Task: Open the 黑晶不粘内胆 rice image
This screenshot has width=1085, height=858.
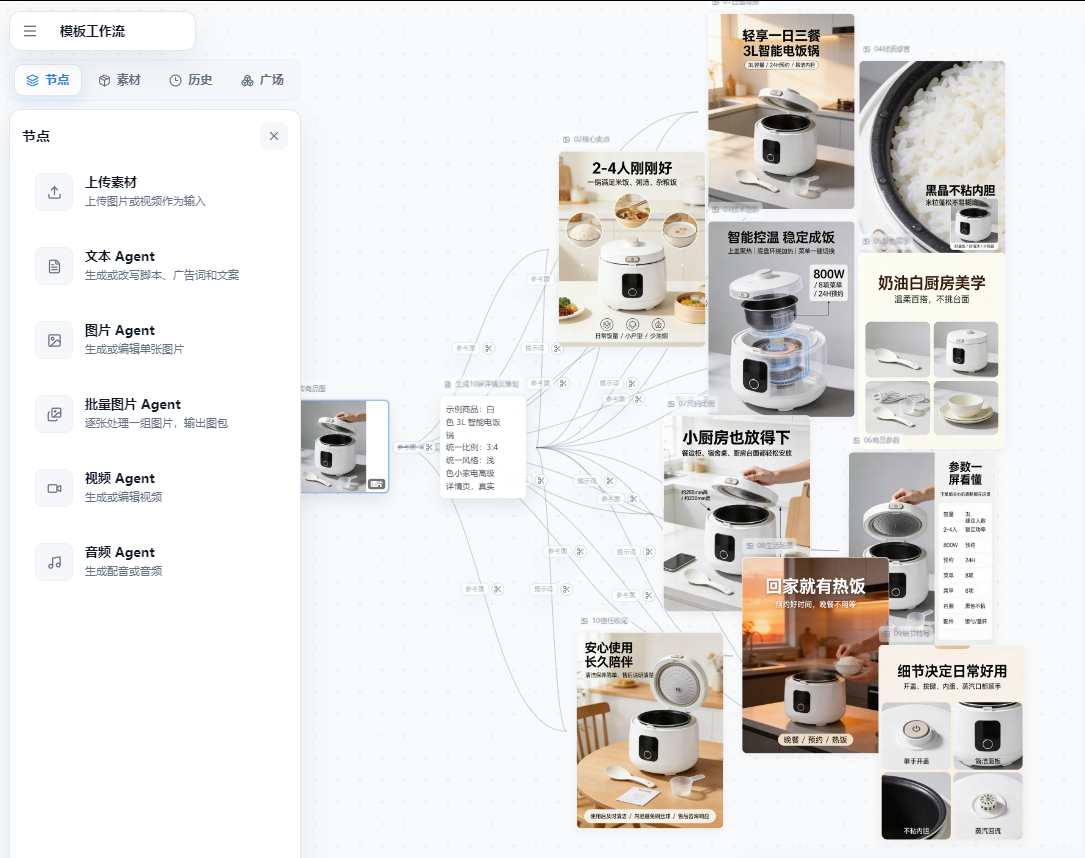Action: pyautogui.click(x=932, y=157)
